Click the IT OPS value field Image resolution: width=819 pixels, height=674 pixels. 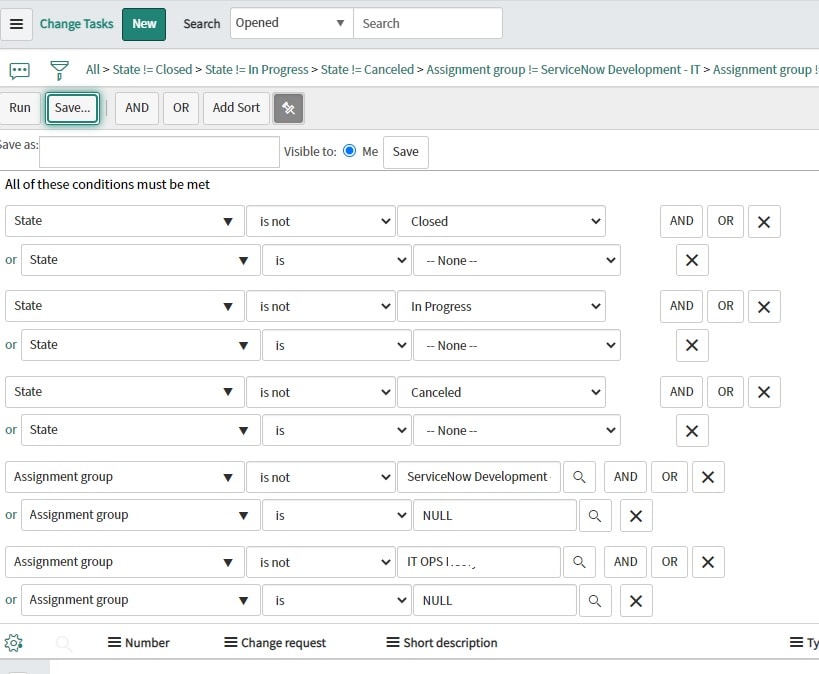479,562
